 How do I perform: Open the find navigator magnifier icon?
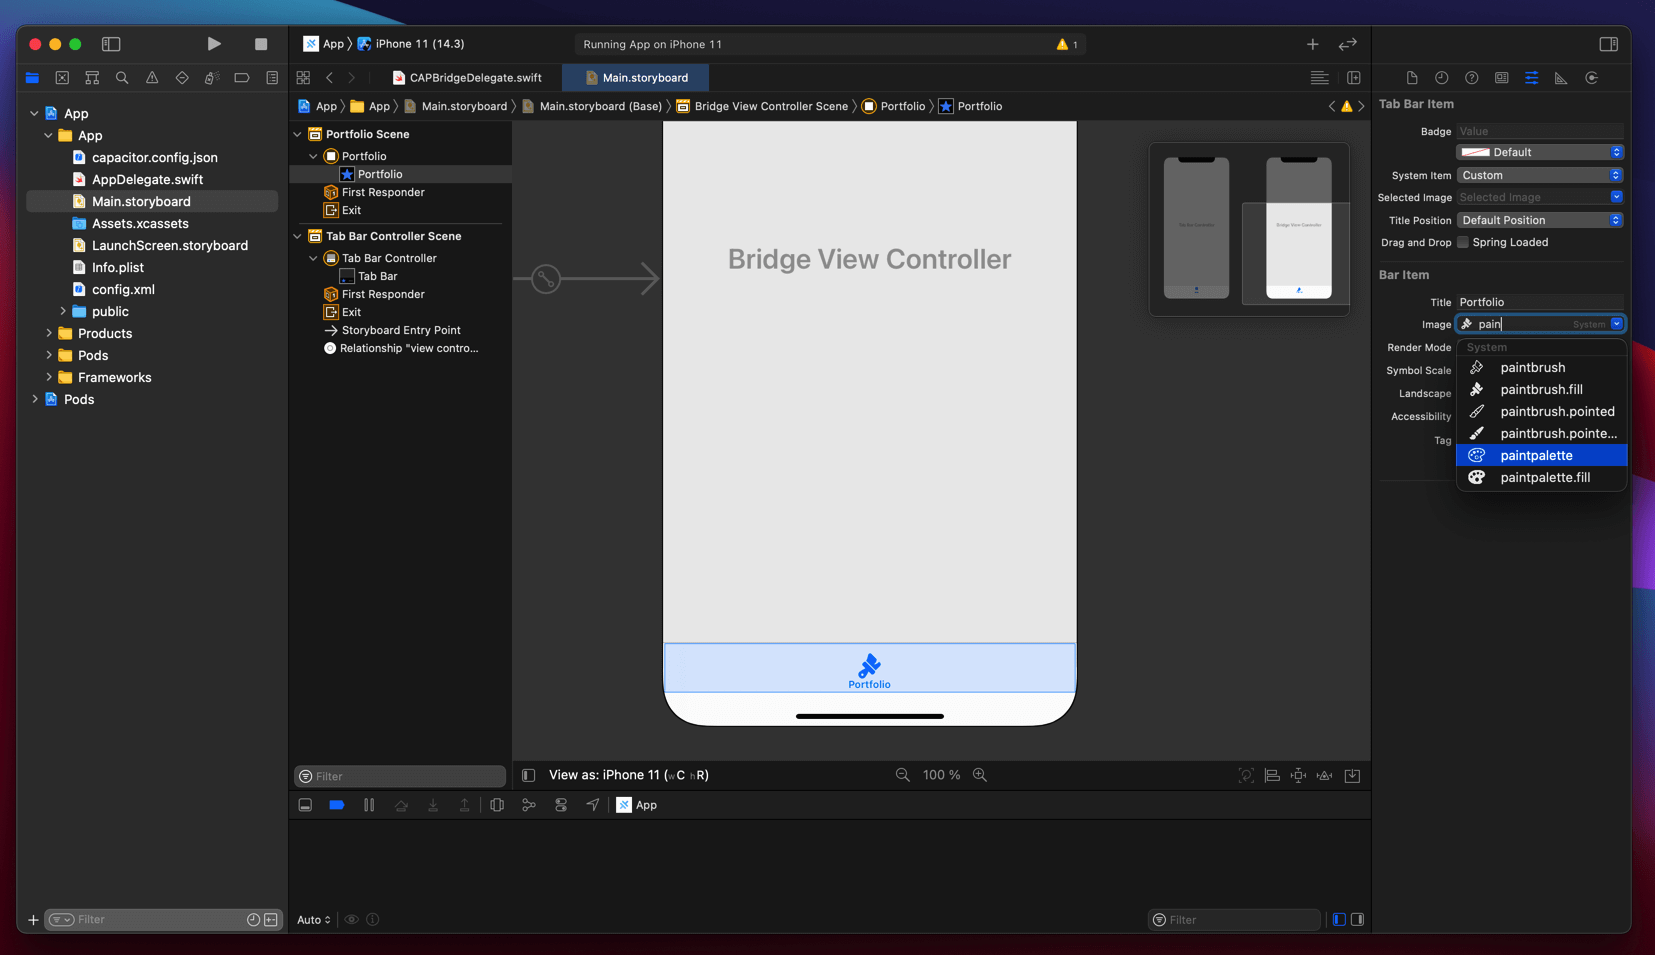122,78
